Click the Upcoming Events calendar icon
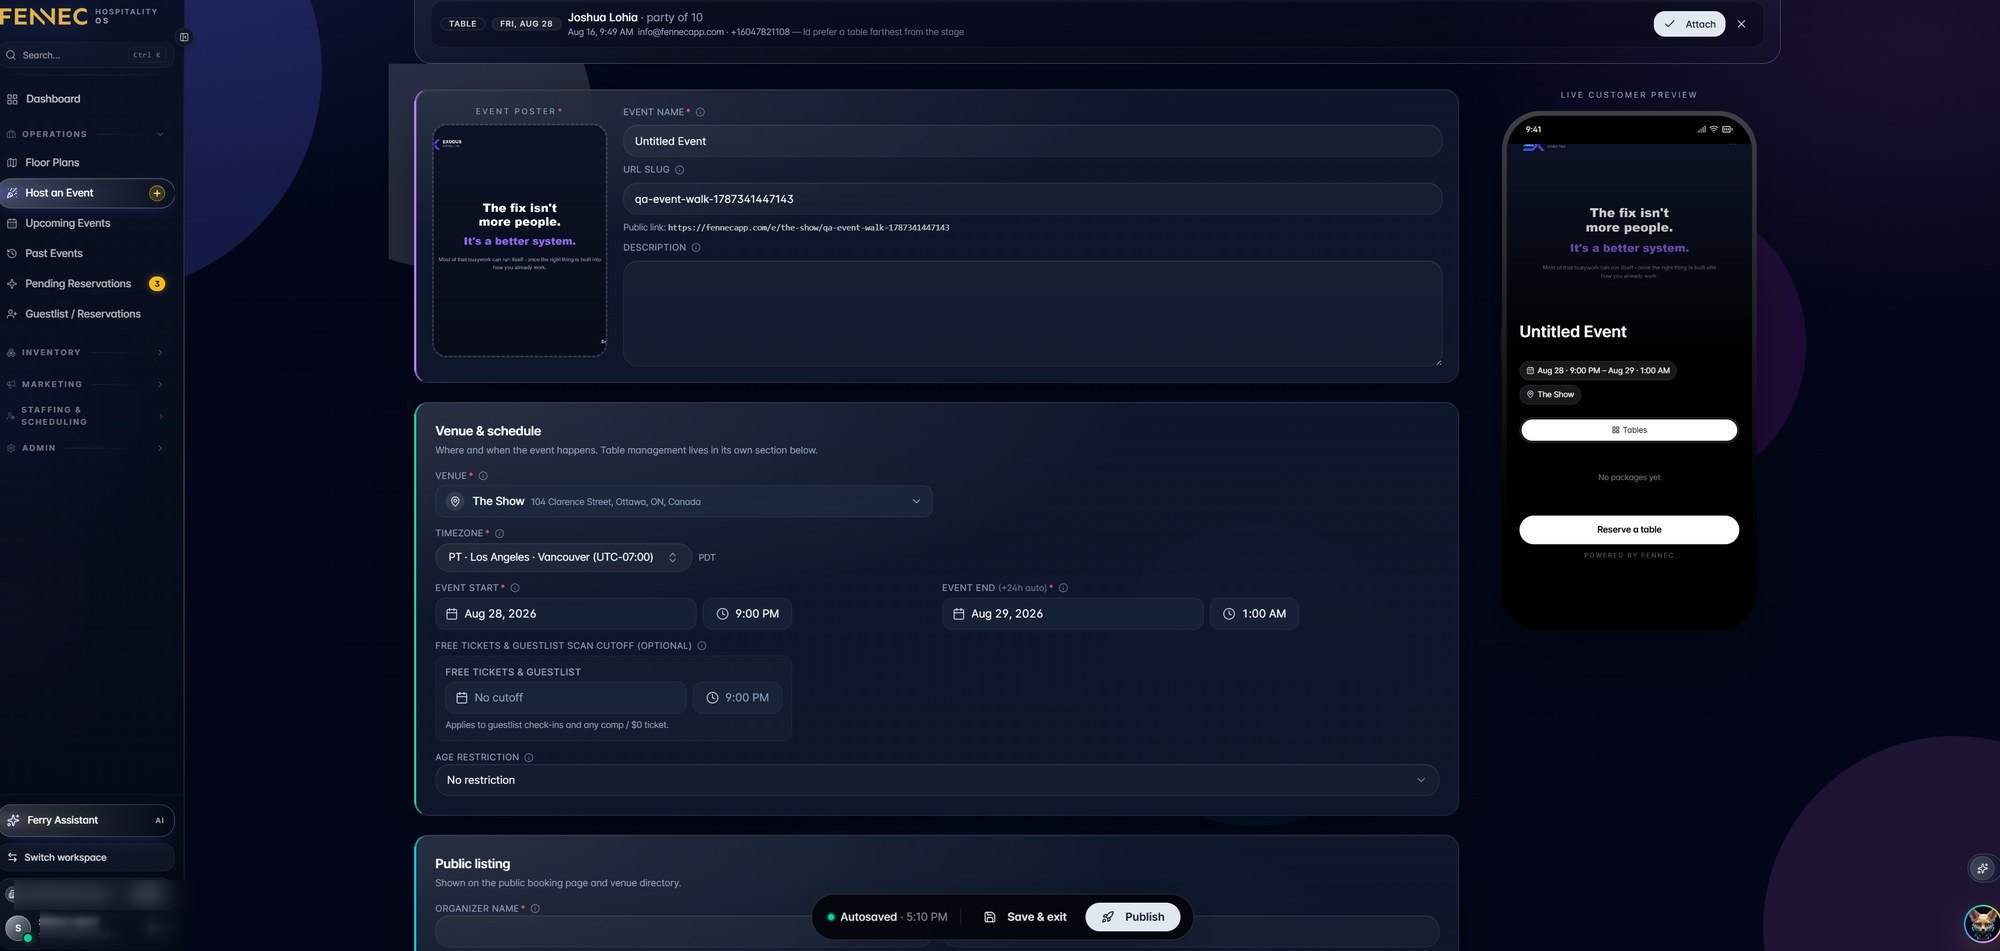 click(x=12, y=223)
